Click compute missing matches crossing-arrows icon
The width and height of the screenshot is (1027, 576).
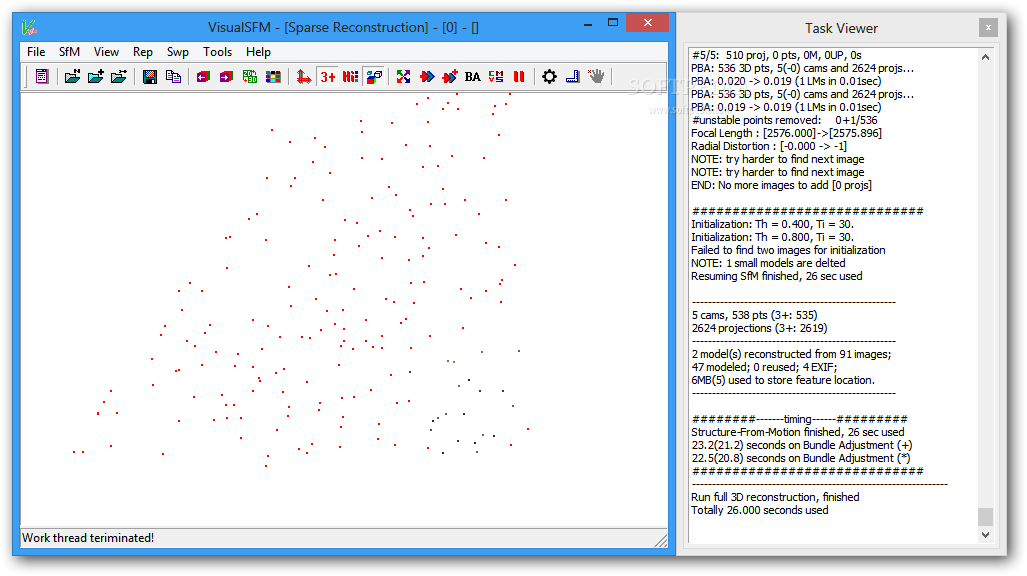point(403,77)
